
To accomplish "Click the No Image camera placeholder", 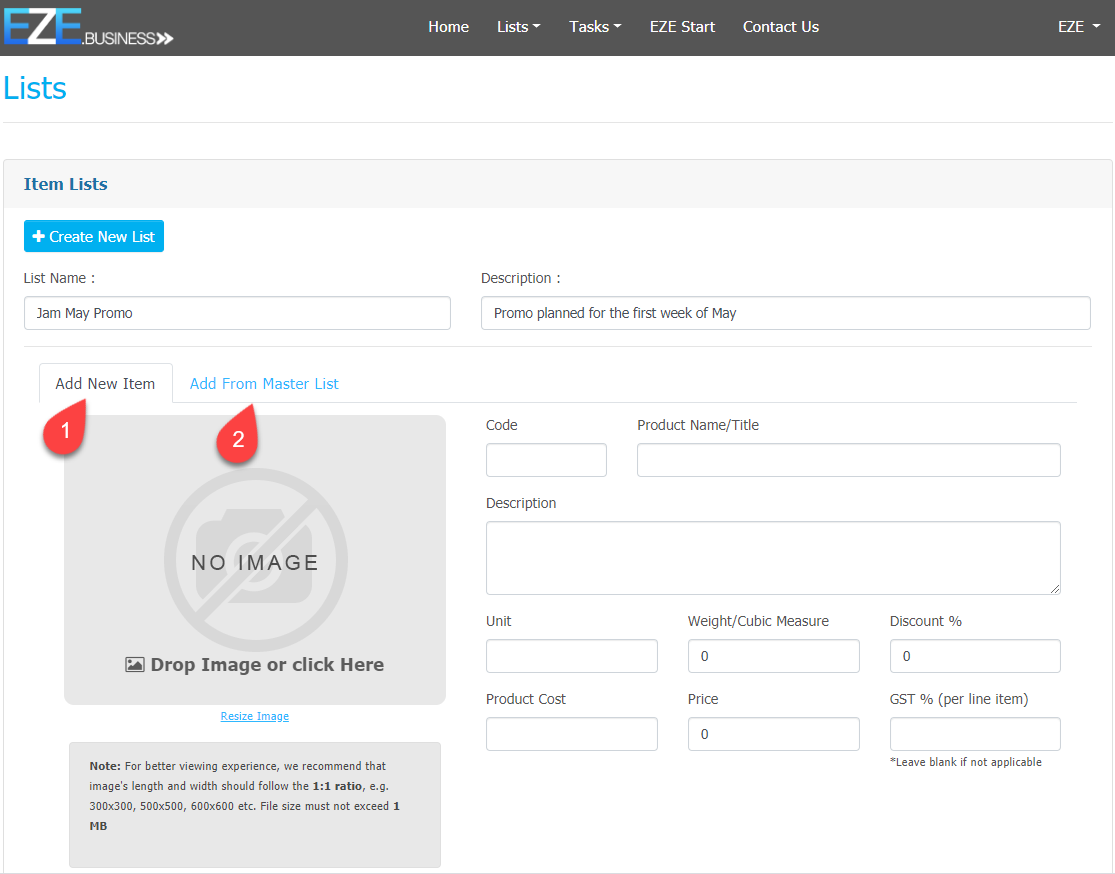I will [x=255, y=560].
